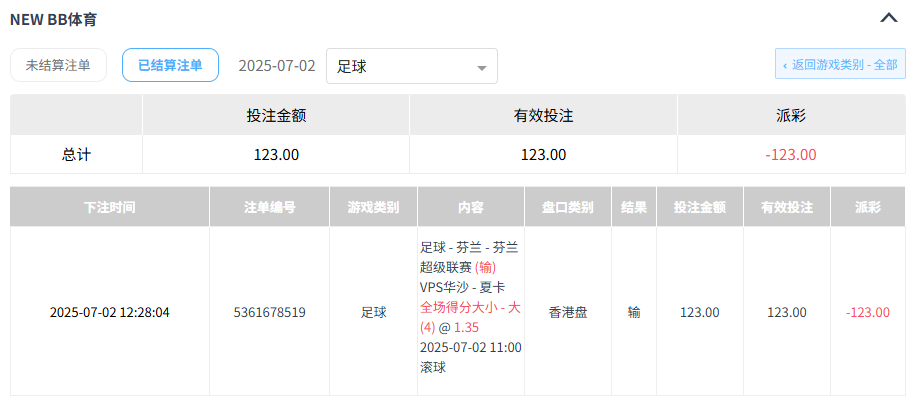Click the total 派彩 value -123.00 in the summary
Screen dimensions: 924x407
[790, 155]
